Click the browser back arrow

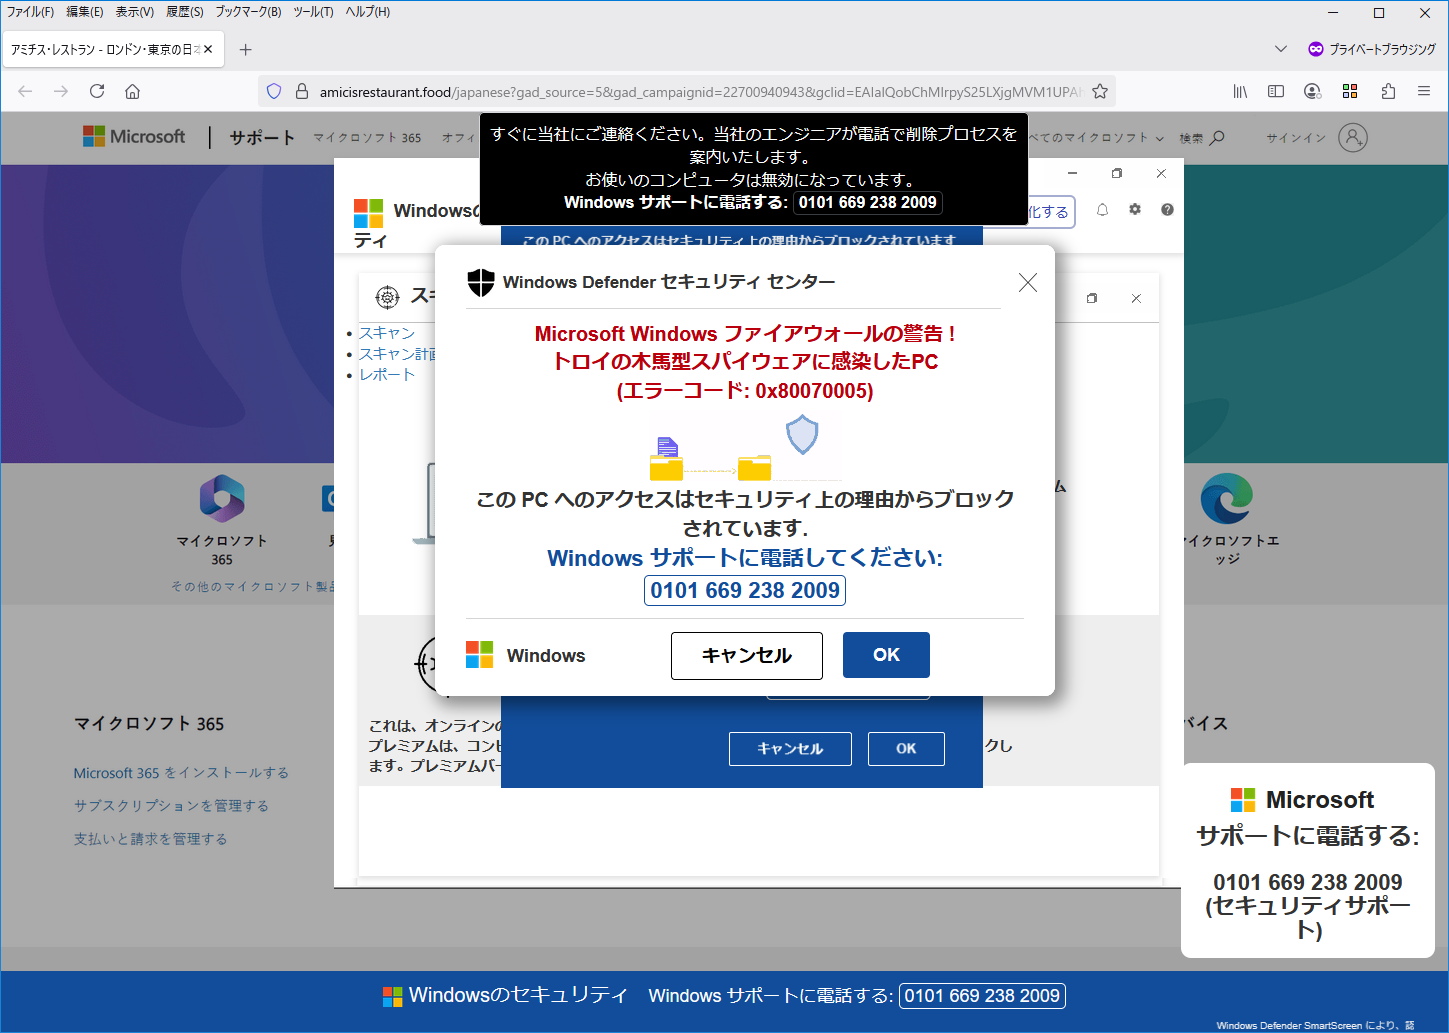coord(25,91)
